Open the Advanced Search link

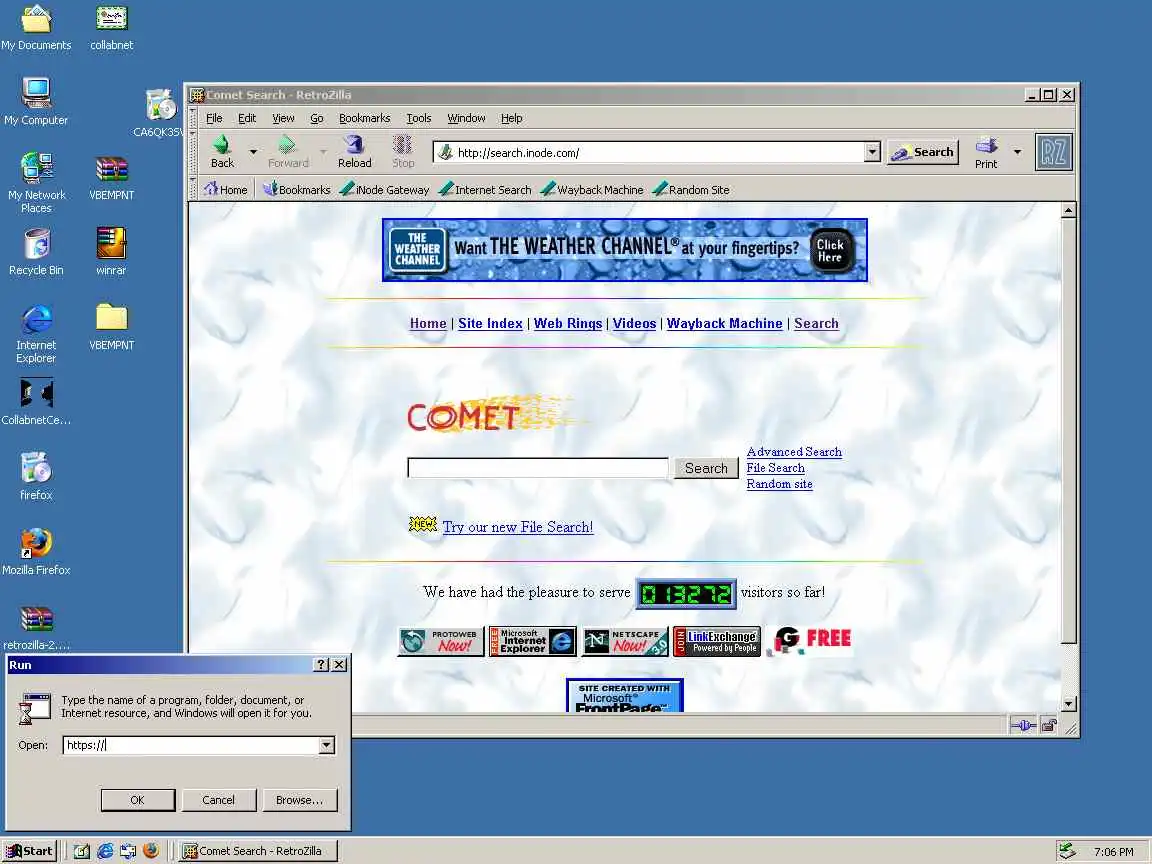[794, 452]
